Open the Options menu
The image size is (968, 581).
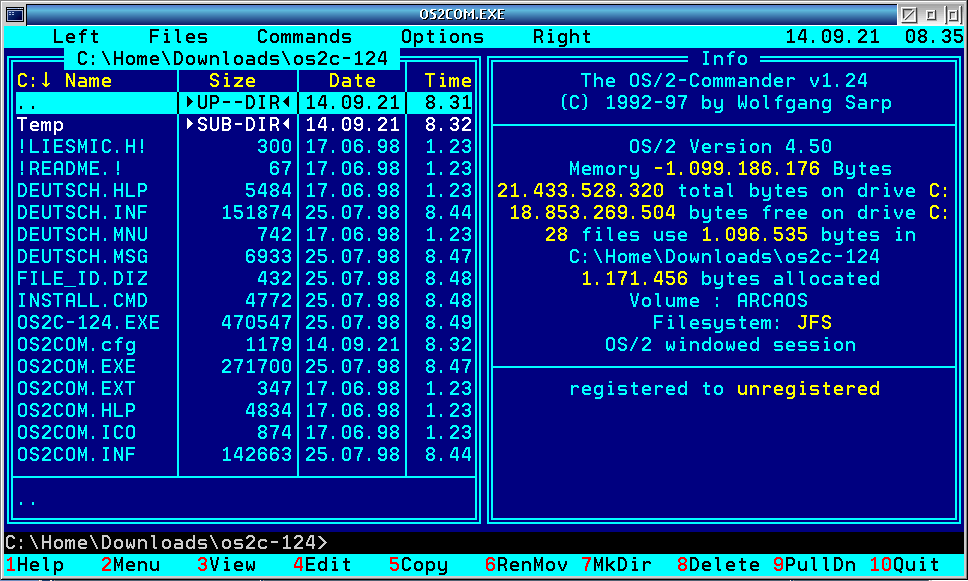click(x=442, y=36)
